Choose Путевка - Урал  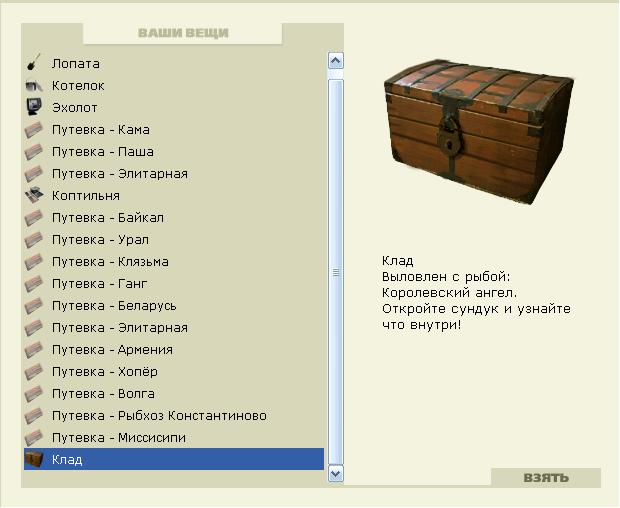click(174, 240)
